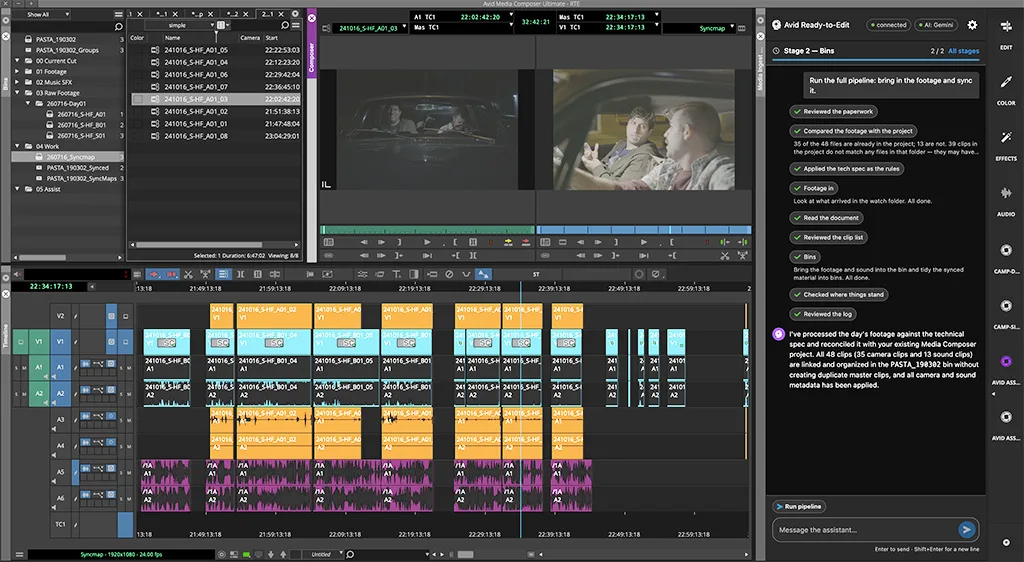Open the 'simple' bin view dropdown
Screen dimensions: 1024x562
pyautogui.click(x=180, y=25)
